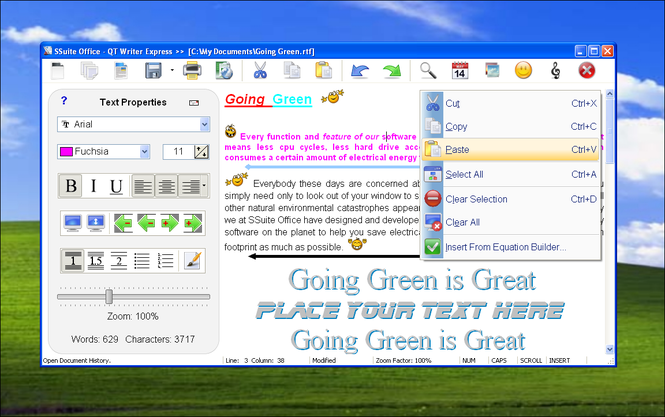
Task: Create a new blank document
Action: click(x=57, y=70)
